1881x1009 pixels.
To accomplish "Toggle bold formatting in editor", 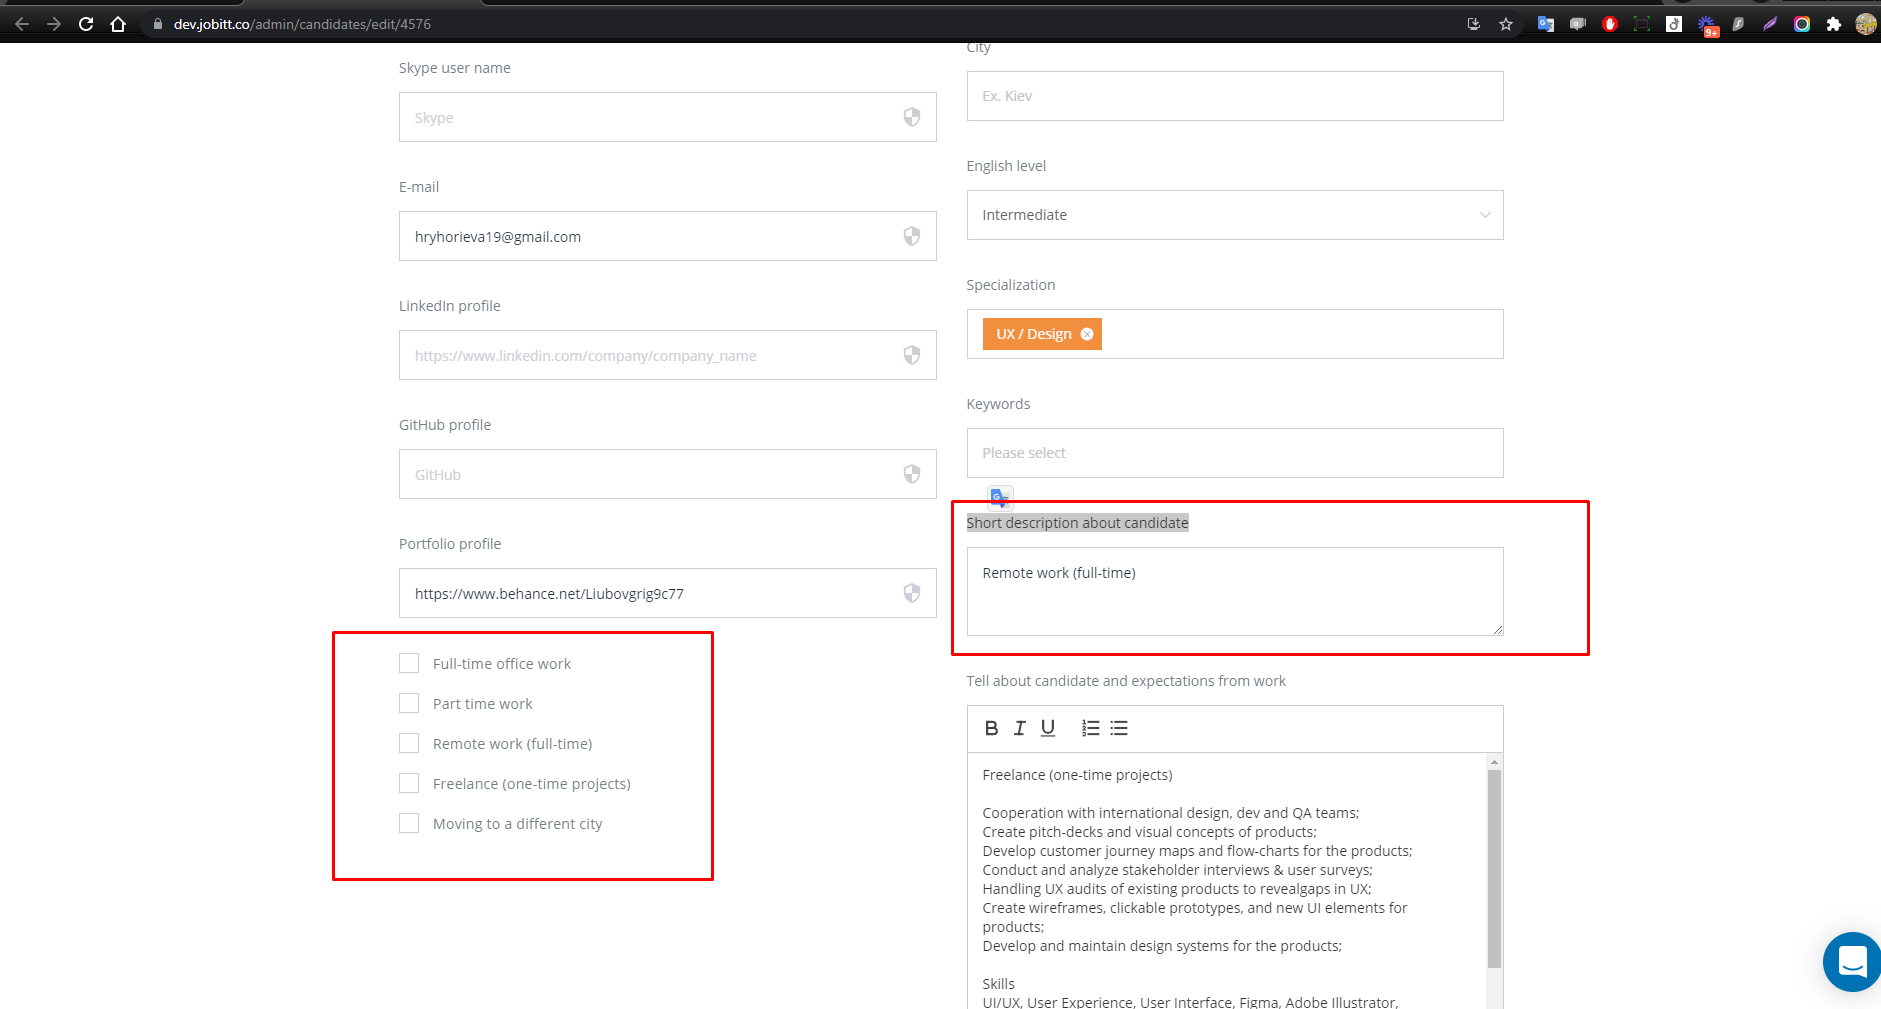I will point(991,728).
